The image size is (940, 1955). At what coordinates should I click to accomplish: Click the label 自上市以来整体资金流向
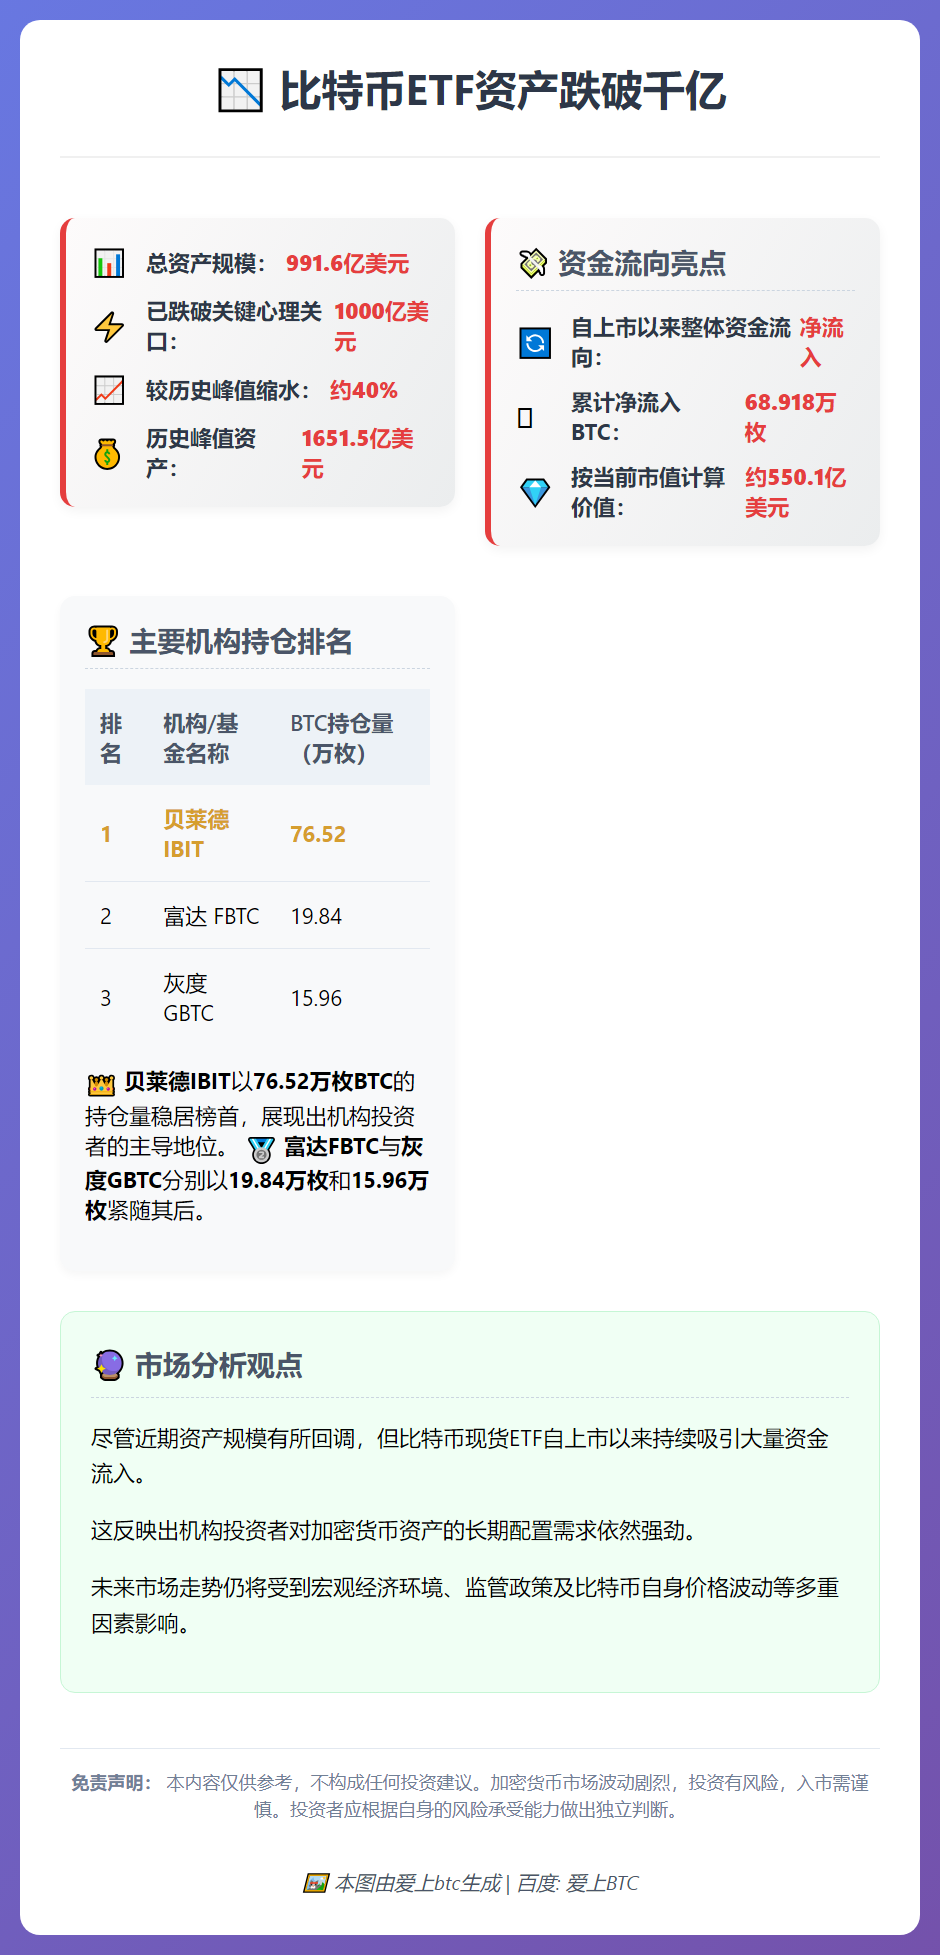click(x=681, y=343)
